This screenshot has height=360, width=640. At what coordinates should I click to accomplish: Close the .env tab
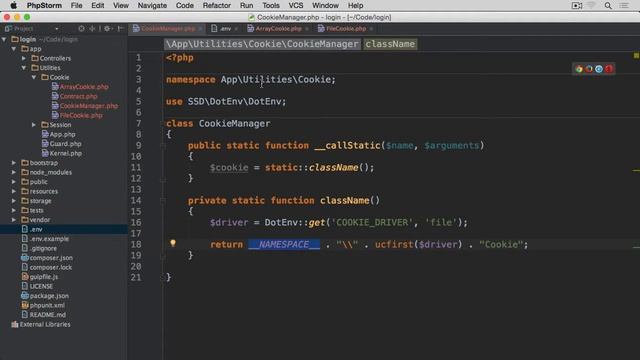pyautogui.click(x=236, y=29)
